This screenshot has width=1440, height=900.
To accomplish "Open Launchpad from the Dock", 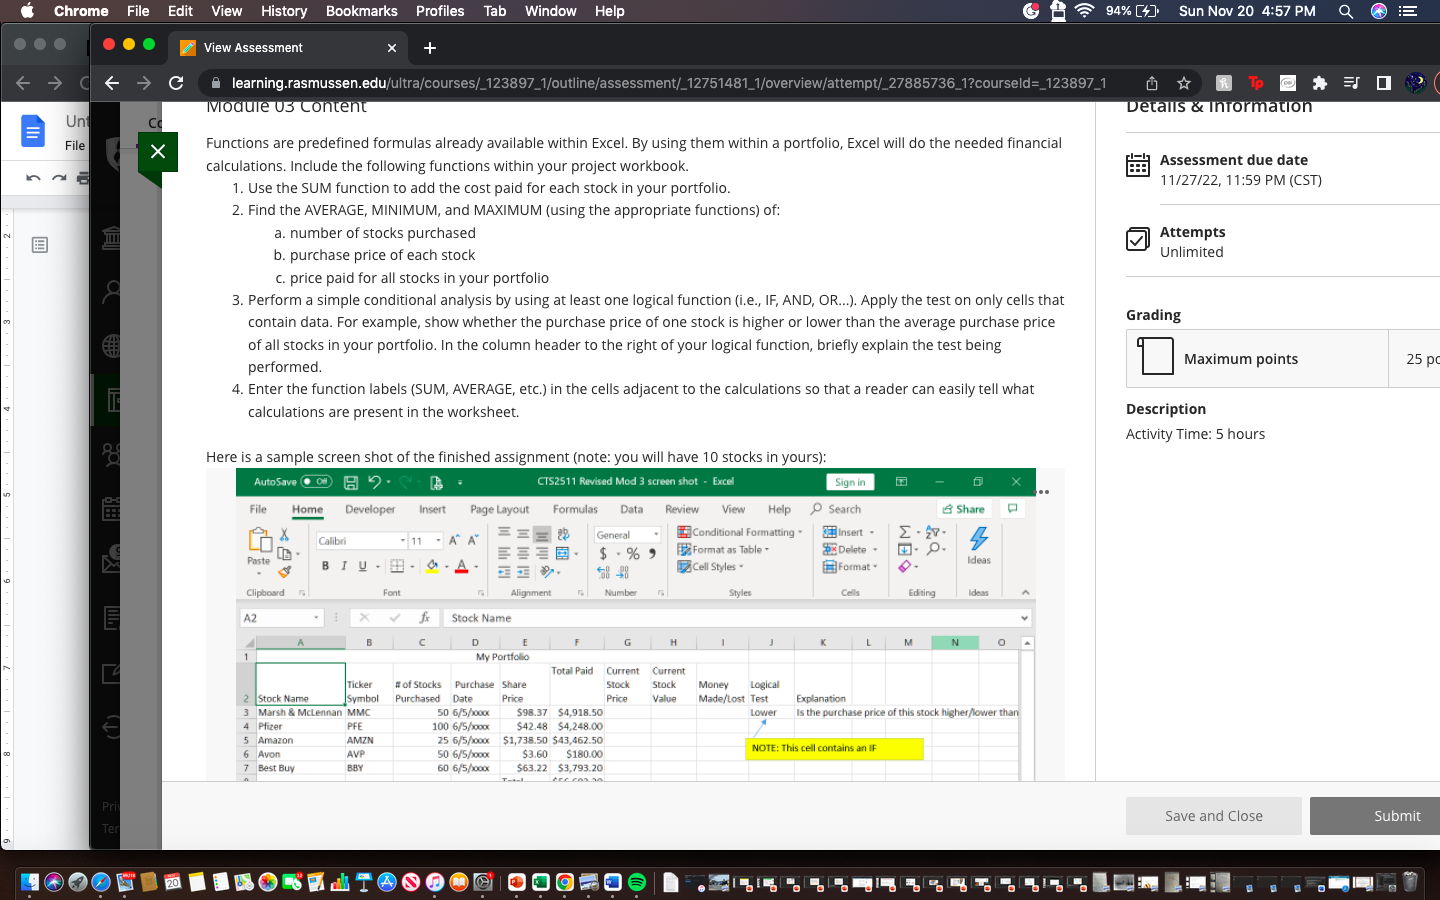I will 78,882.
